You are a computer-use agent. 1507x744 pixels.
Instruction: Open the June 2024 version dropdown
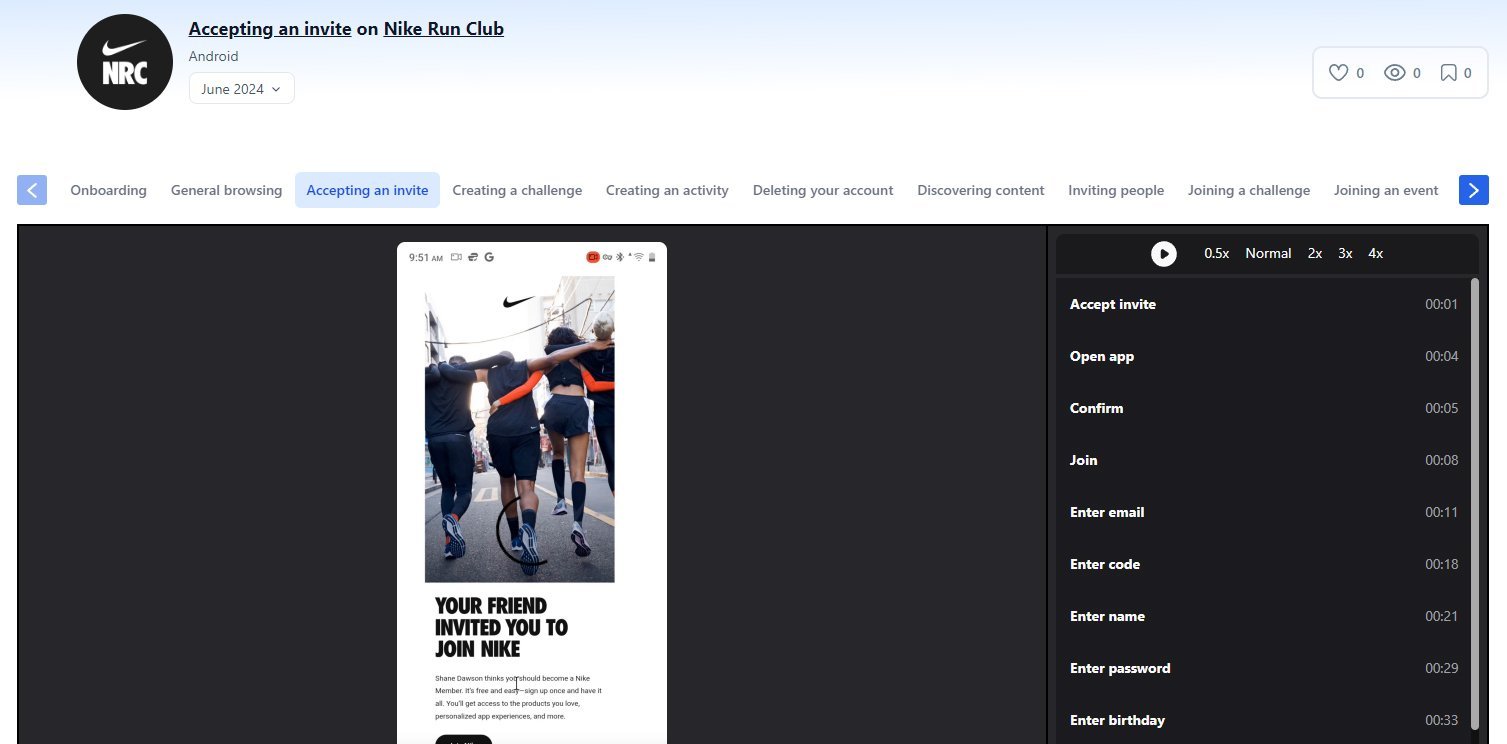[x=241, y=88]
